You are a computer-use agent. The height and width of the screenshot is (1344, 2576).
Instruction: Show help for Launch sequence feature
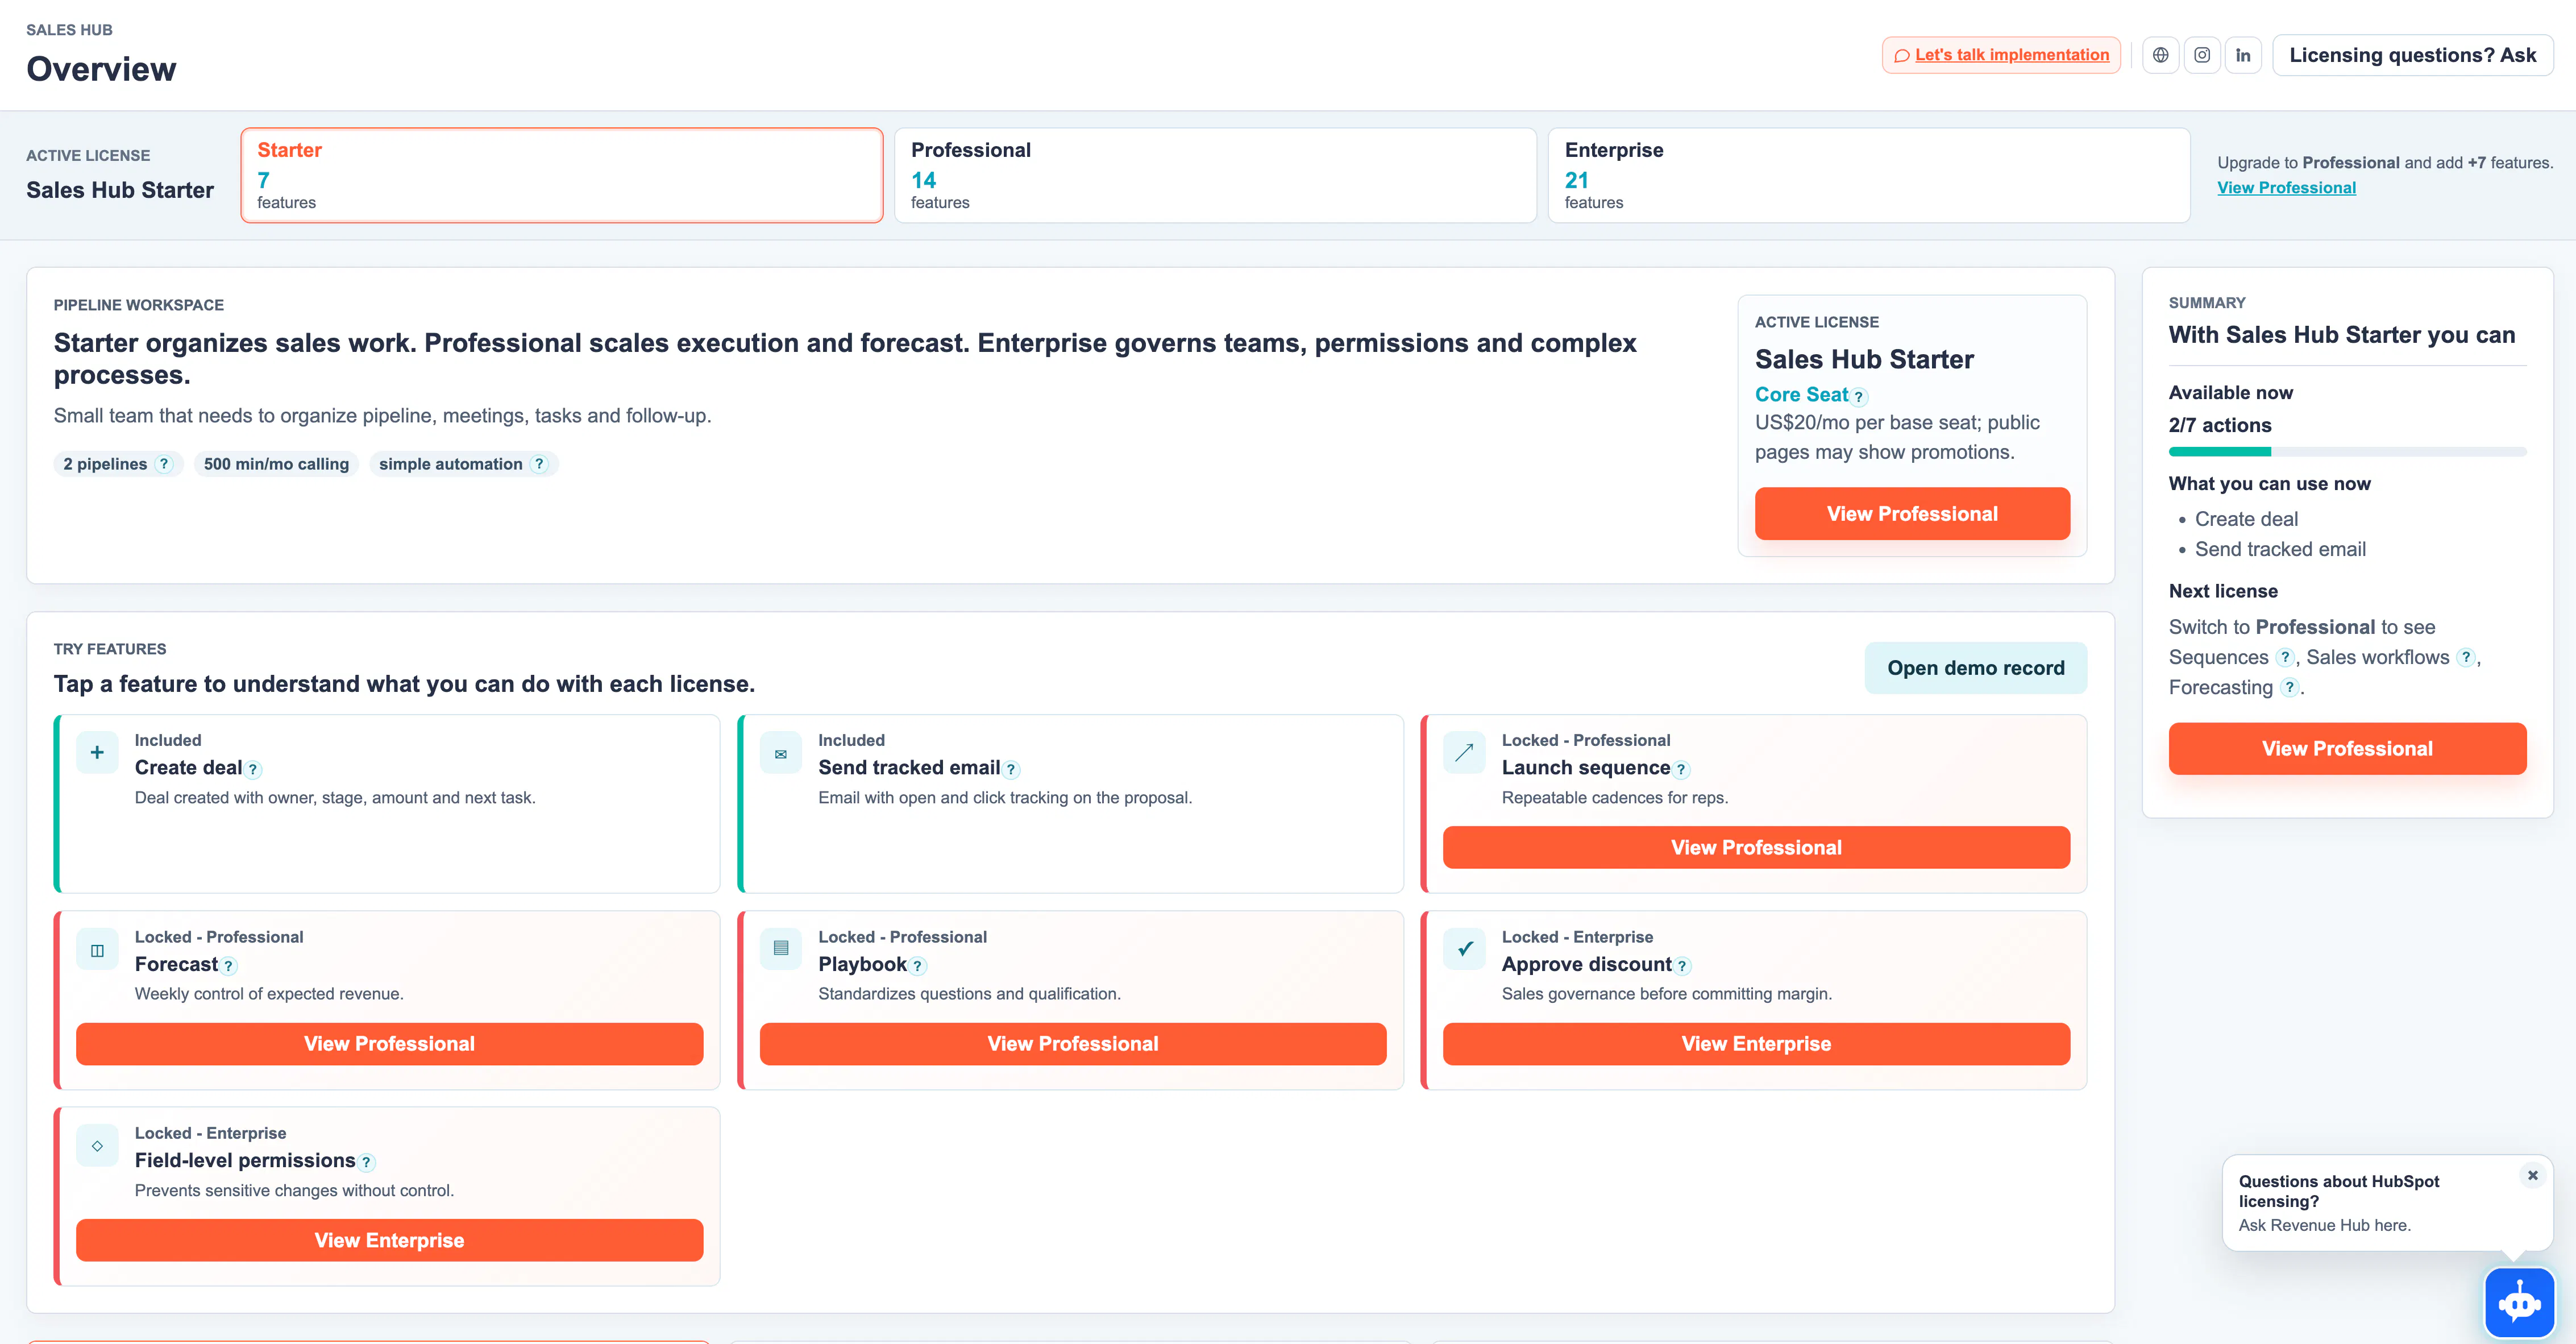pyautogui.click(x=1681, y=770)
